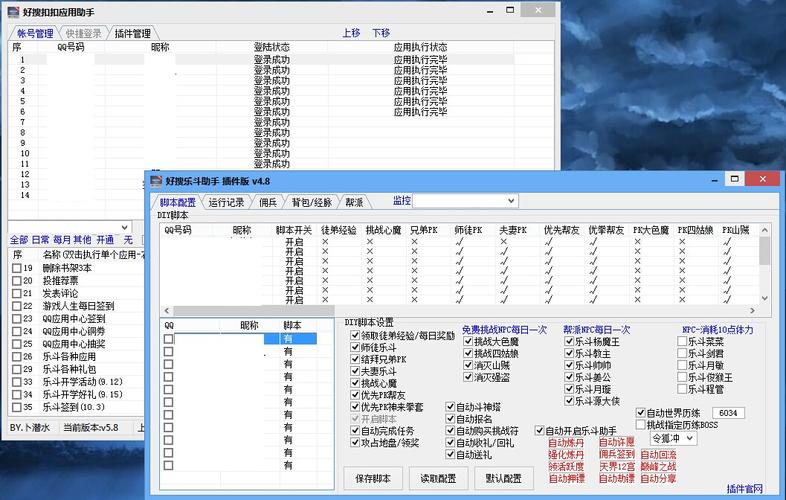Toggle 自动世界历练 checkbox
786x500 pixels.
pos(640,412)
